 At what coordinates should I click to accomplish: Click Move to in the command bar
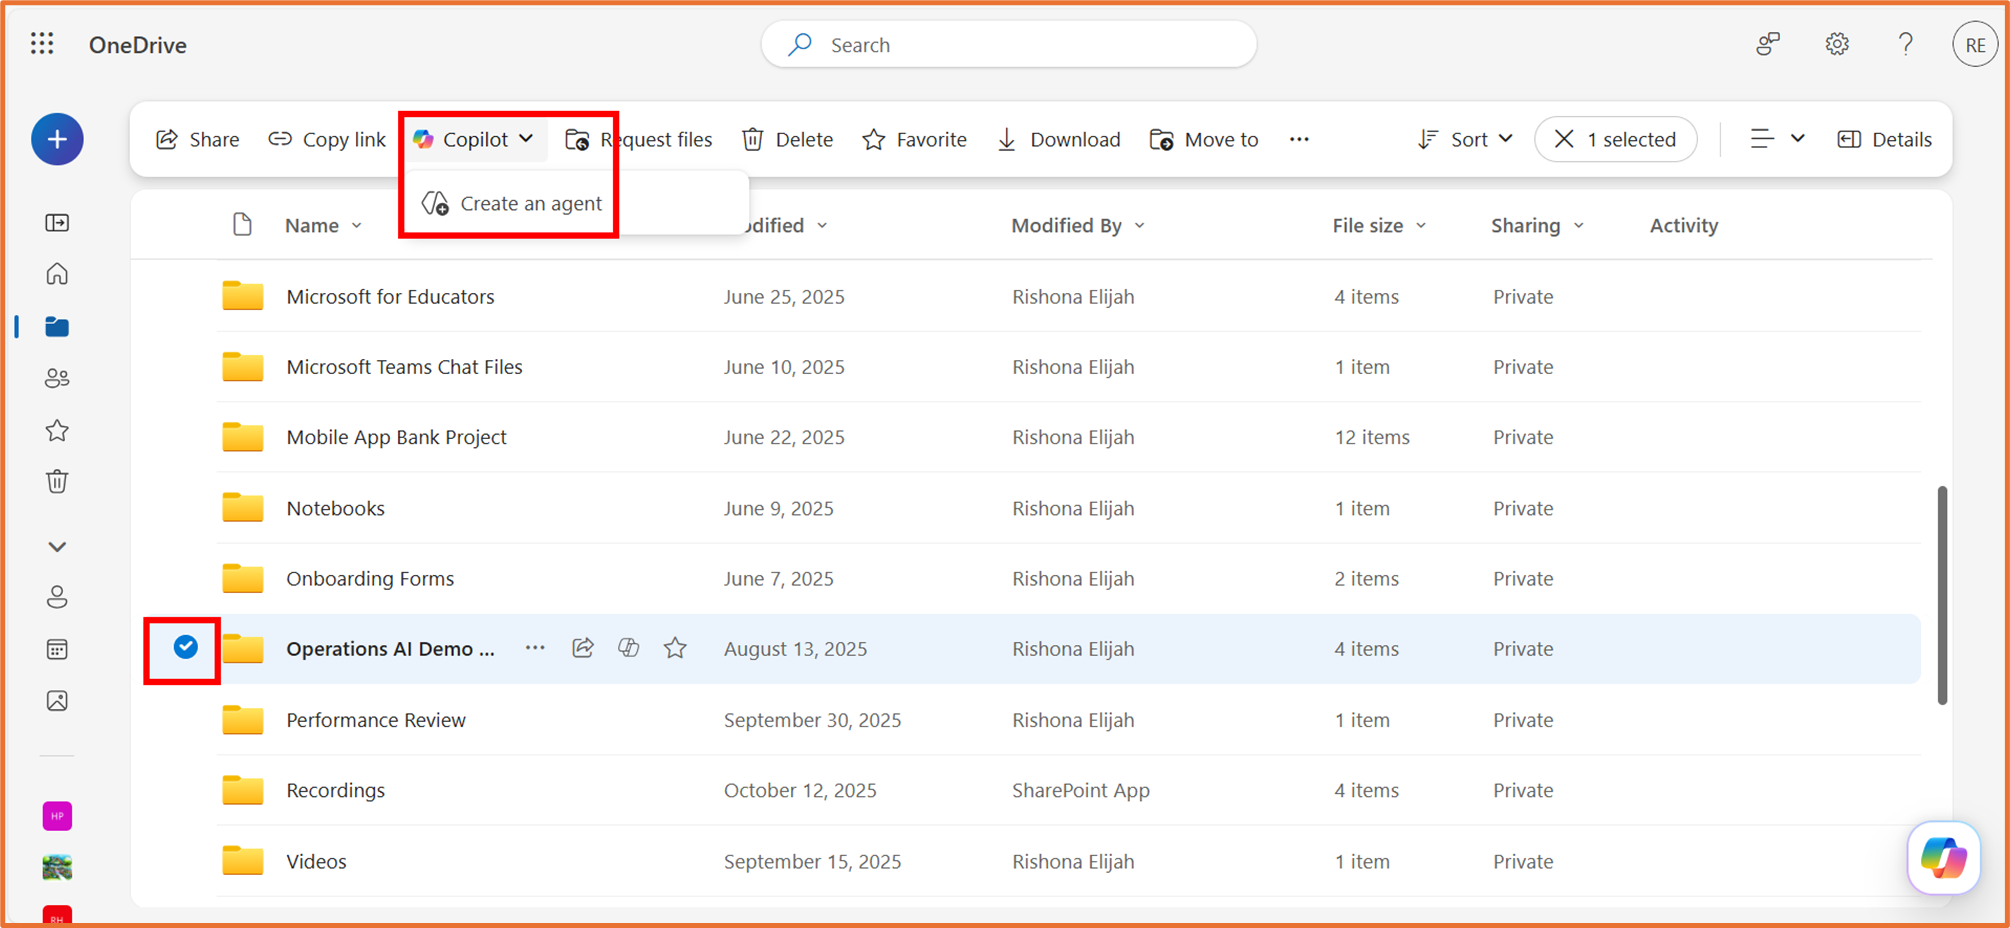click(x=1204, y=139)
